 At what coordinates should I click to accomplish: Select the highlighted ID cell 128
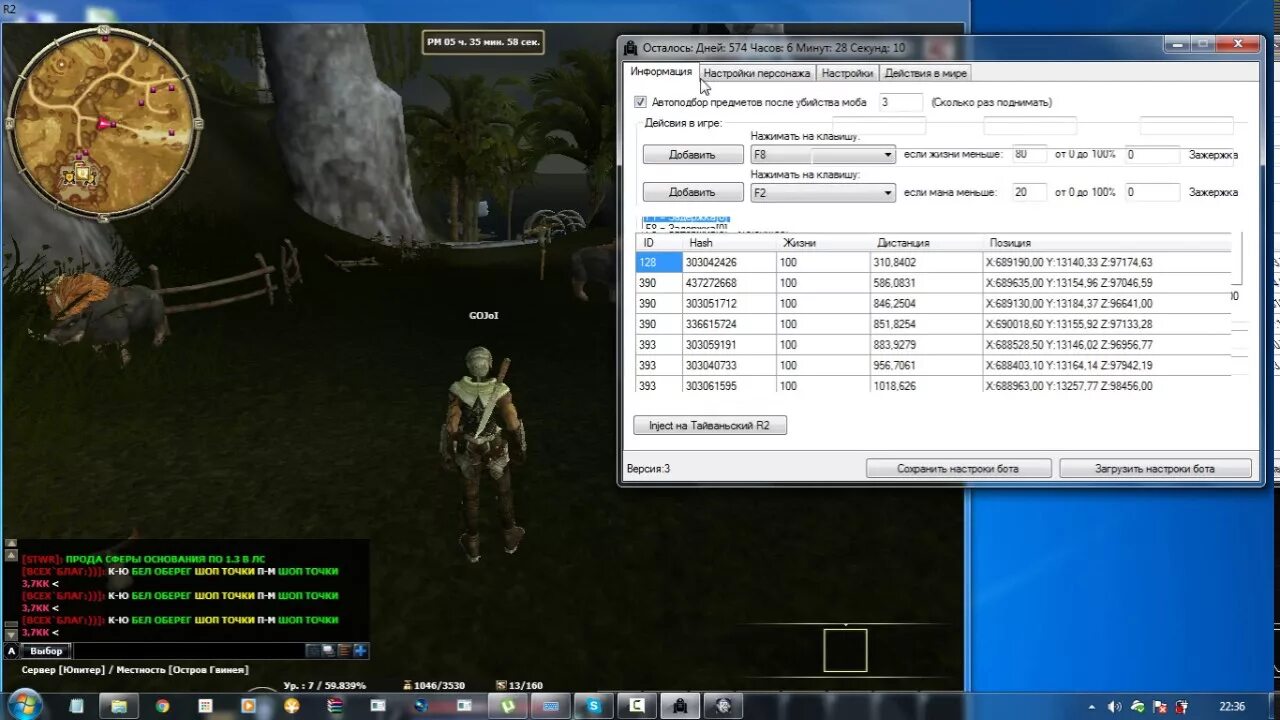coord(659,262)
